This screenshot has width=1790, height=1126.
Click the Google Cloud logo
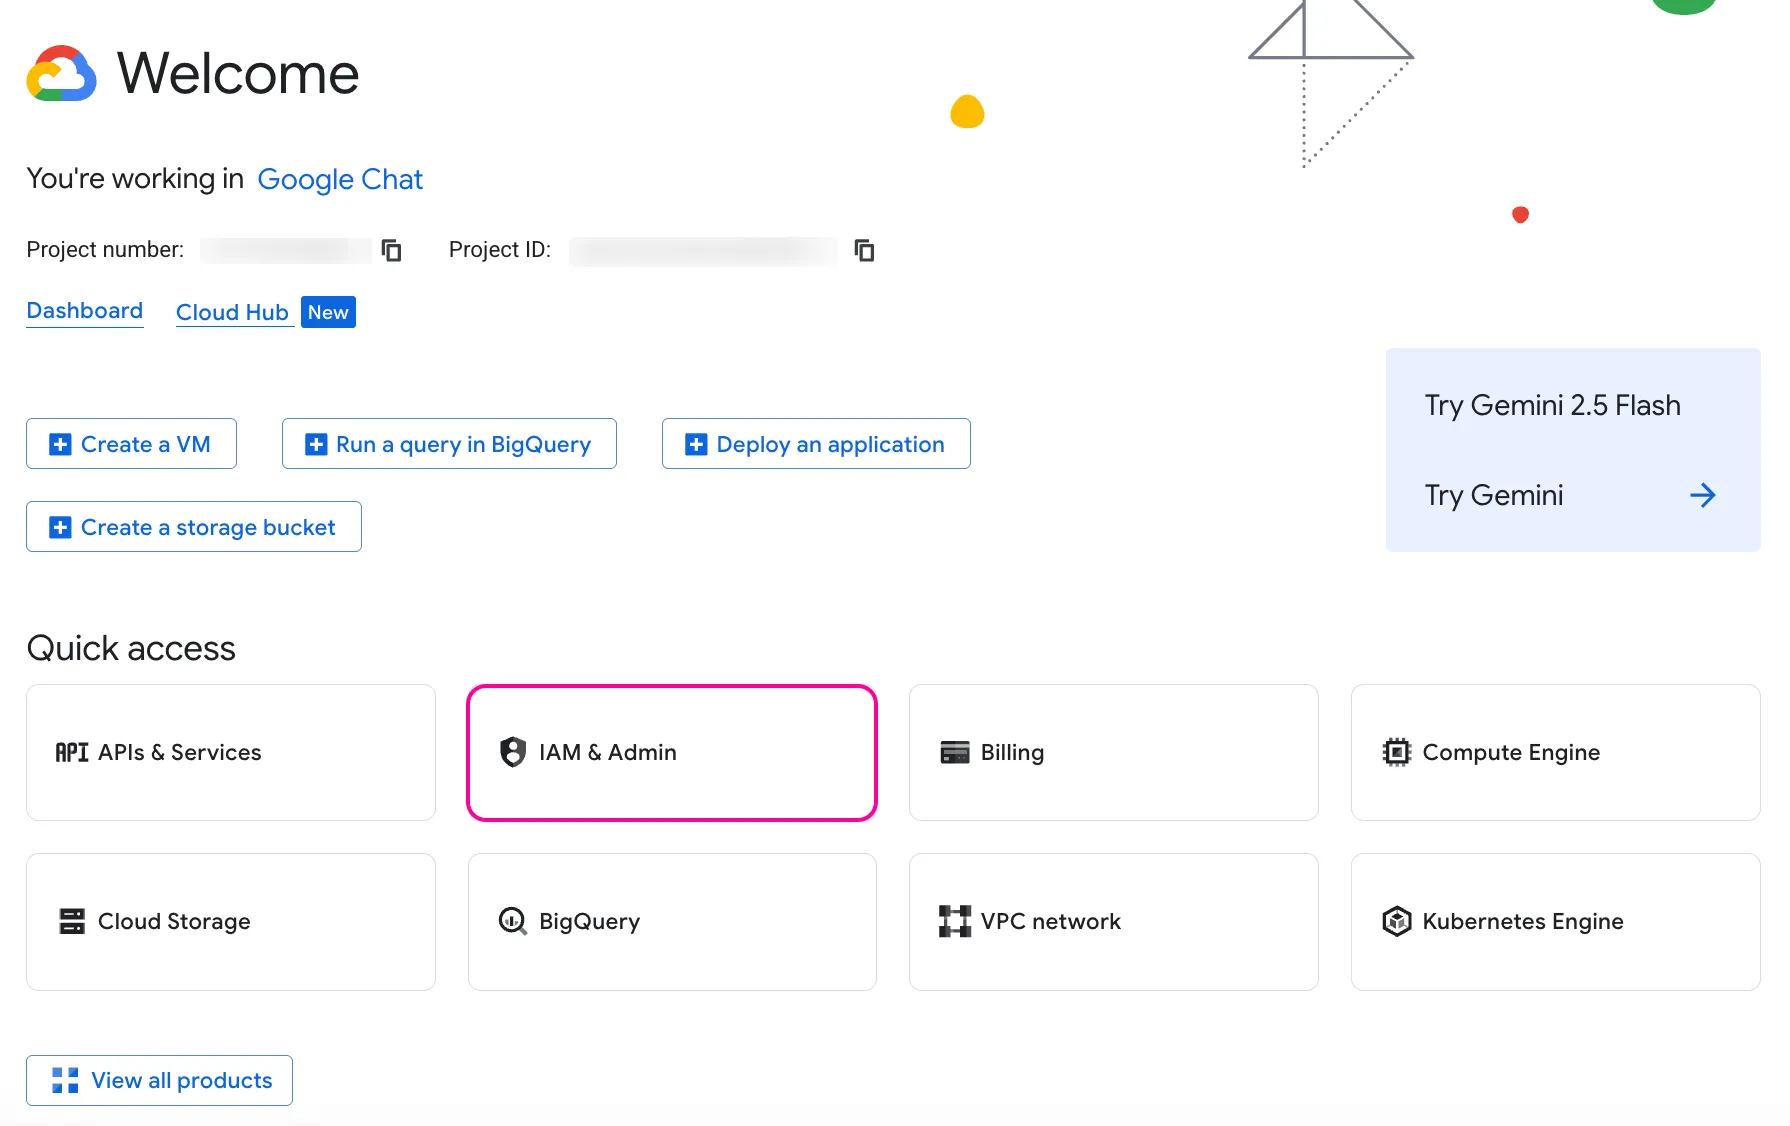[x=61, y=74]
